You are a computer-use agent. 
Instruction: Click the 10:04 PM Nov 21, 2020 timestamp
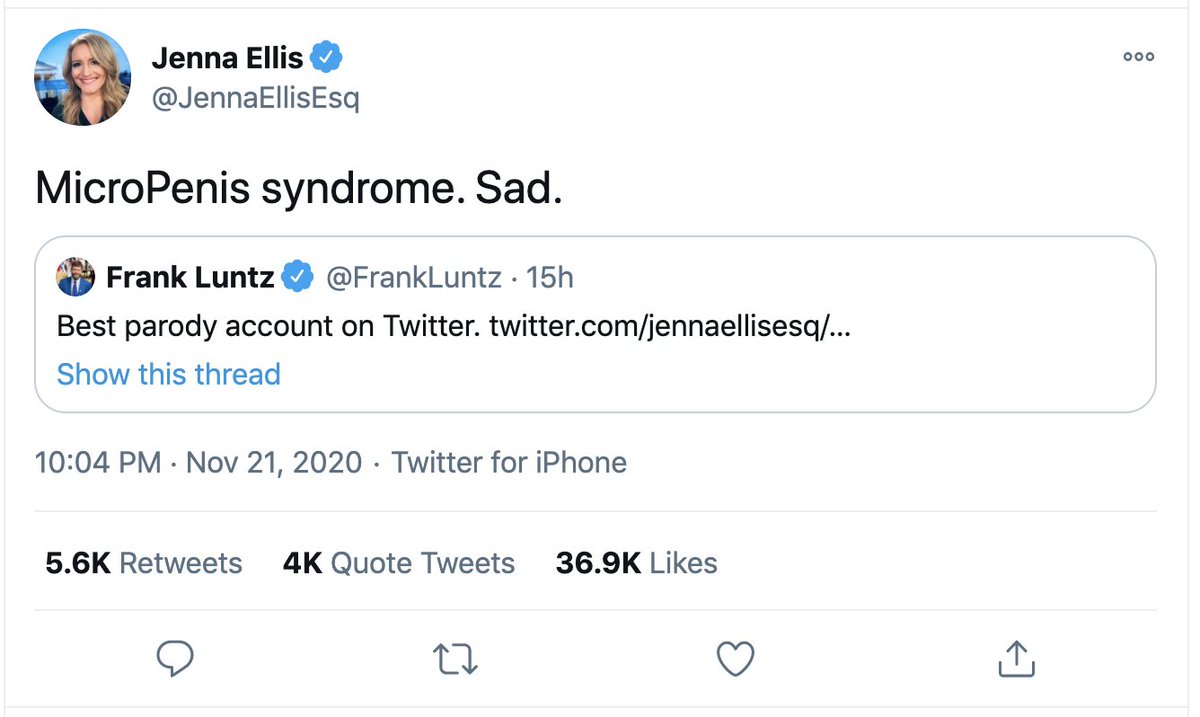(x=198, y=463)
